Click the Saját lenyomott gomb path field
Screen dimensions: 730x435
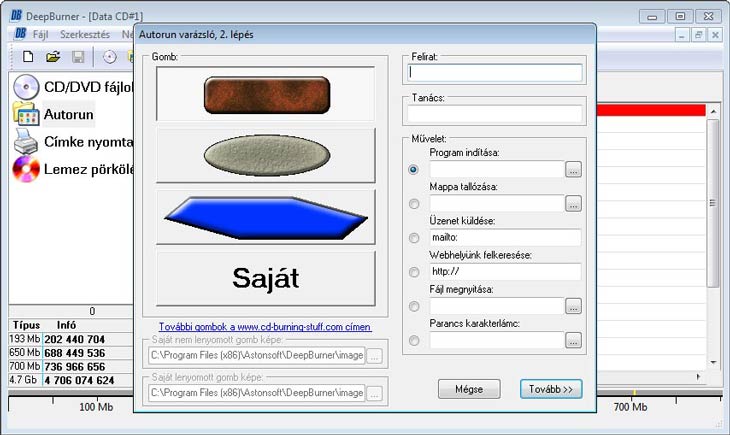(257, 393)
